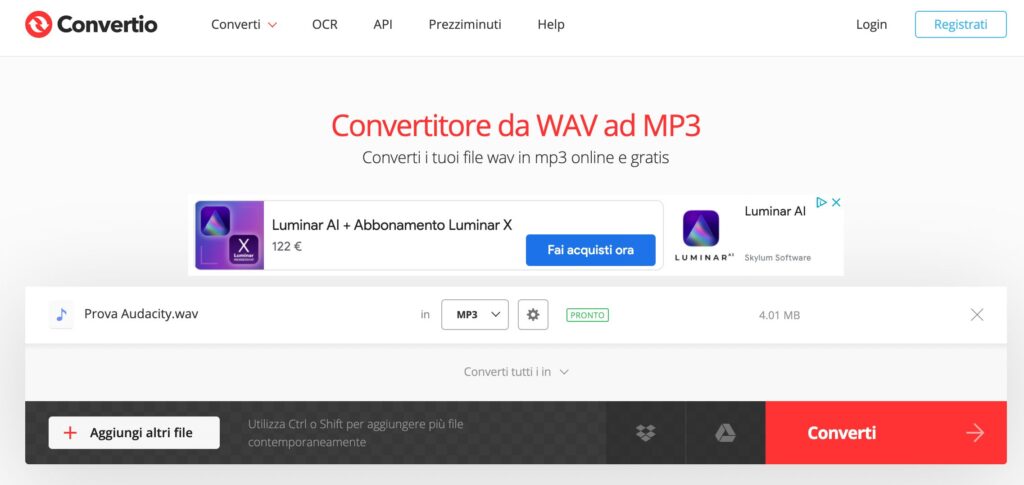
Task: Open the Help page
Action: [x=551, y=25]
